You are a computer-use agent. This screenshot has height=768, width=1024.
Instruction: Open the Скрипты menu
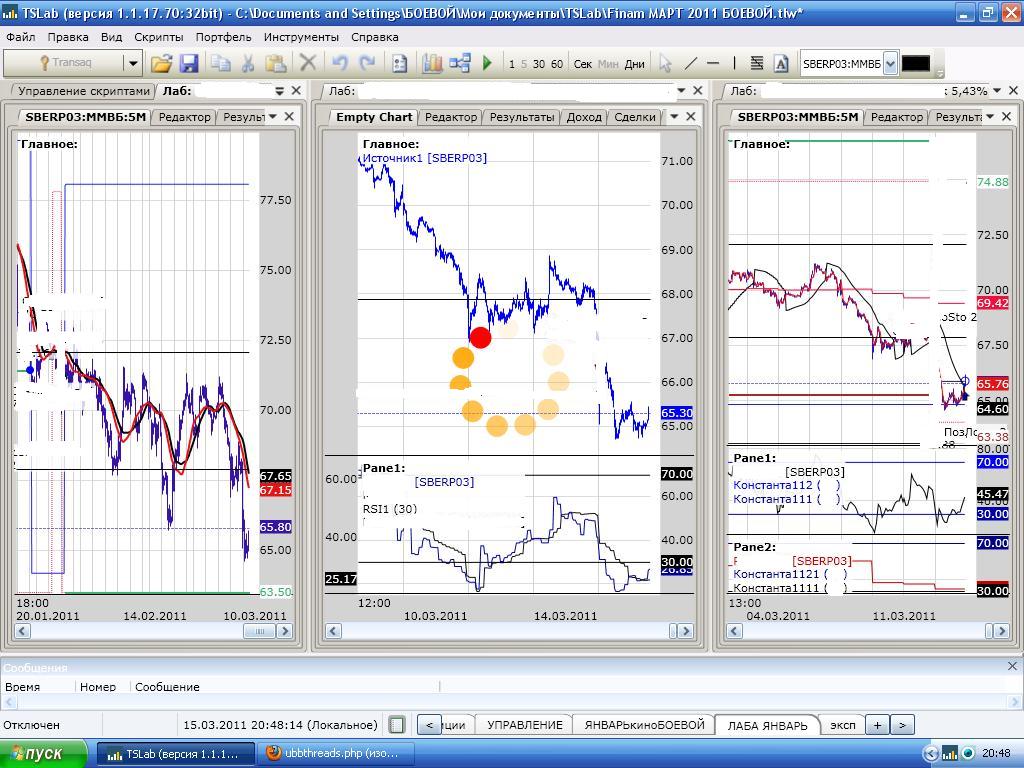[158, 37]
